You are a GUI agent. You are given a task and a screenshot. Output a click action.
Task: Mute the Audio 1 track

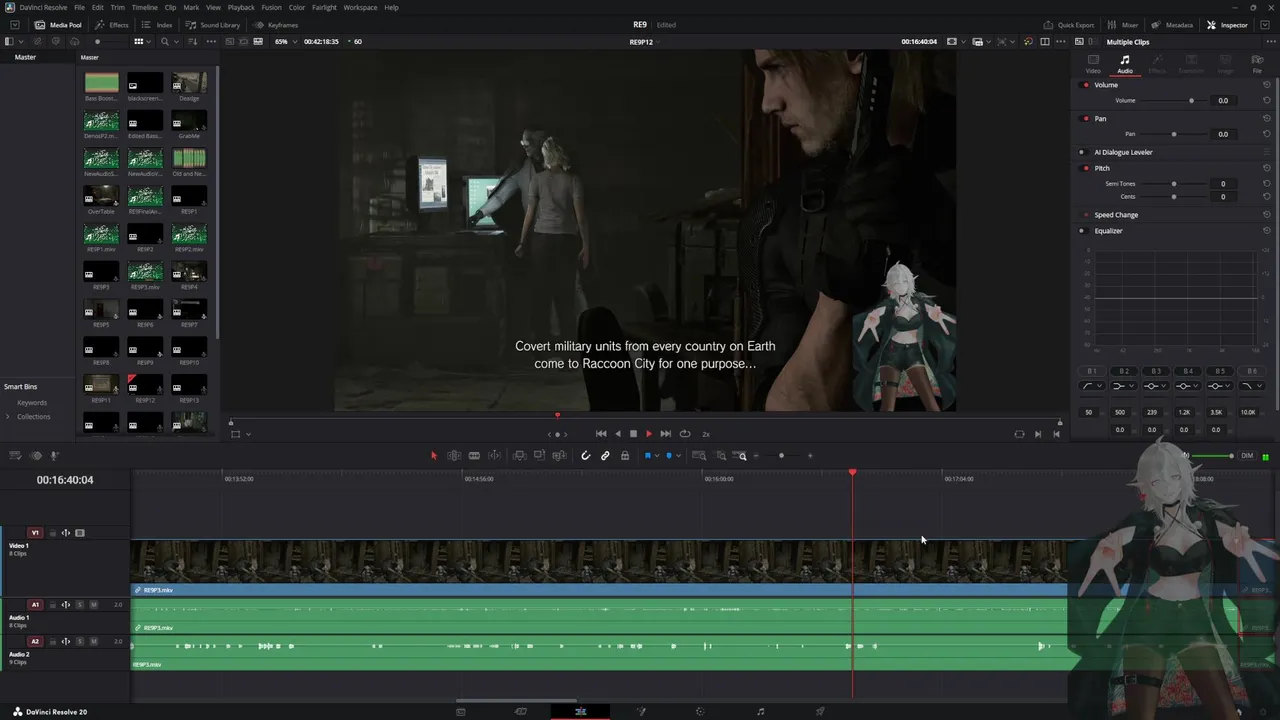94,605
